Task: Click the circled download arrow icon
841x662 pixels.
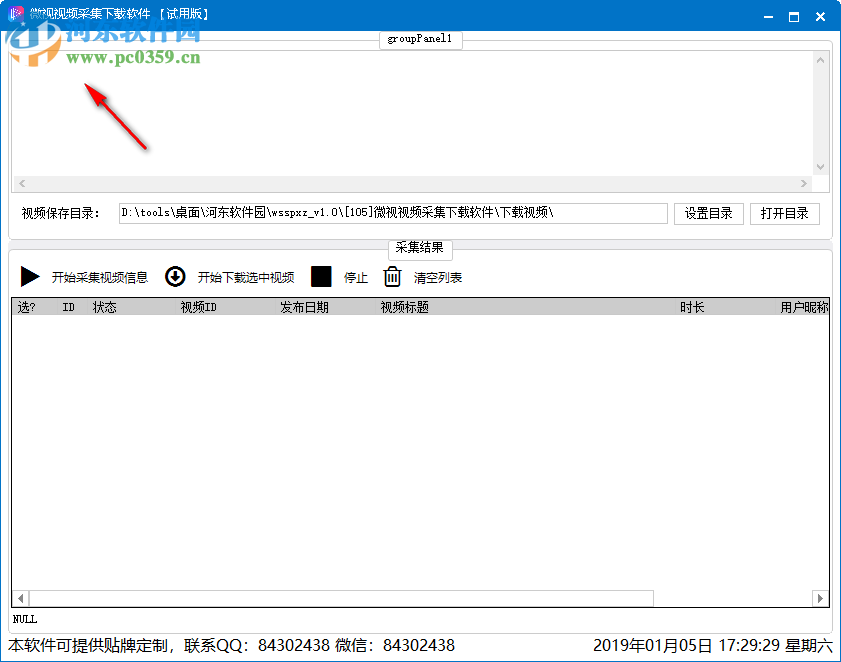Action: (175, 277)
